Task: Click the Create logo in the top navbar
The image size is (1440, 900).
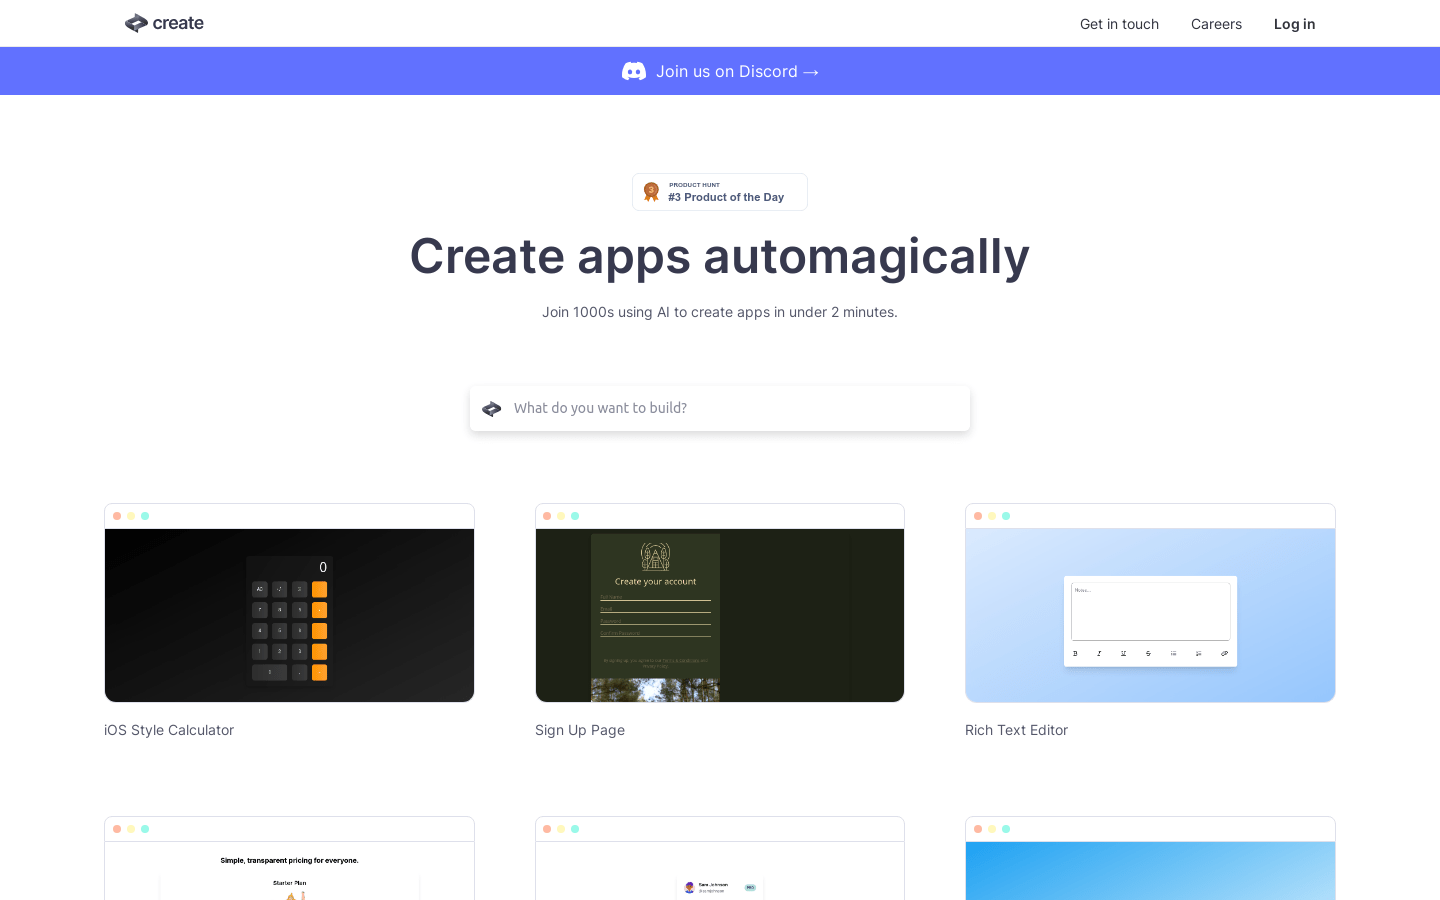Action: click(x=163, y=23)
